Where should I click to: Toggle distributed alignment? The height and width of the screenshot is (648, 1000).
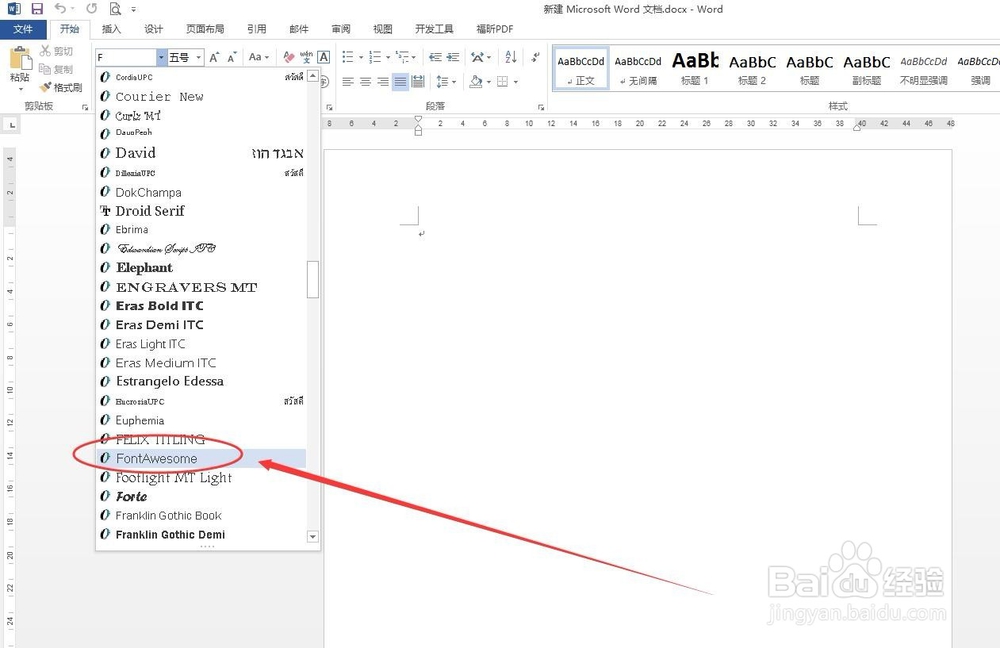tap(418, 82)
